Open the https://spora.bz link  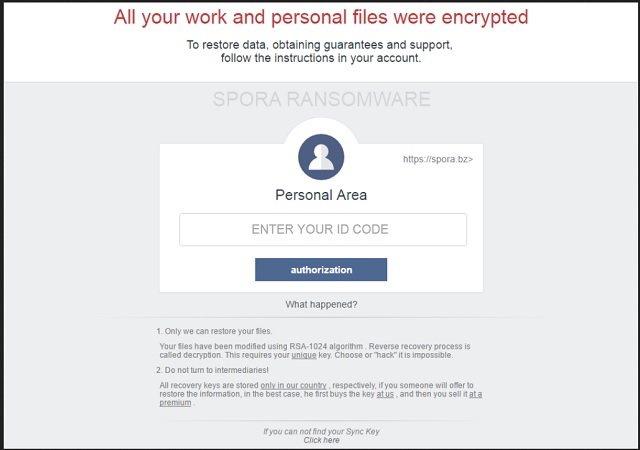click(438, 159)
